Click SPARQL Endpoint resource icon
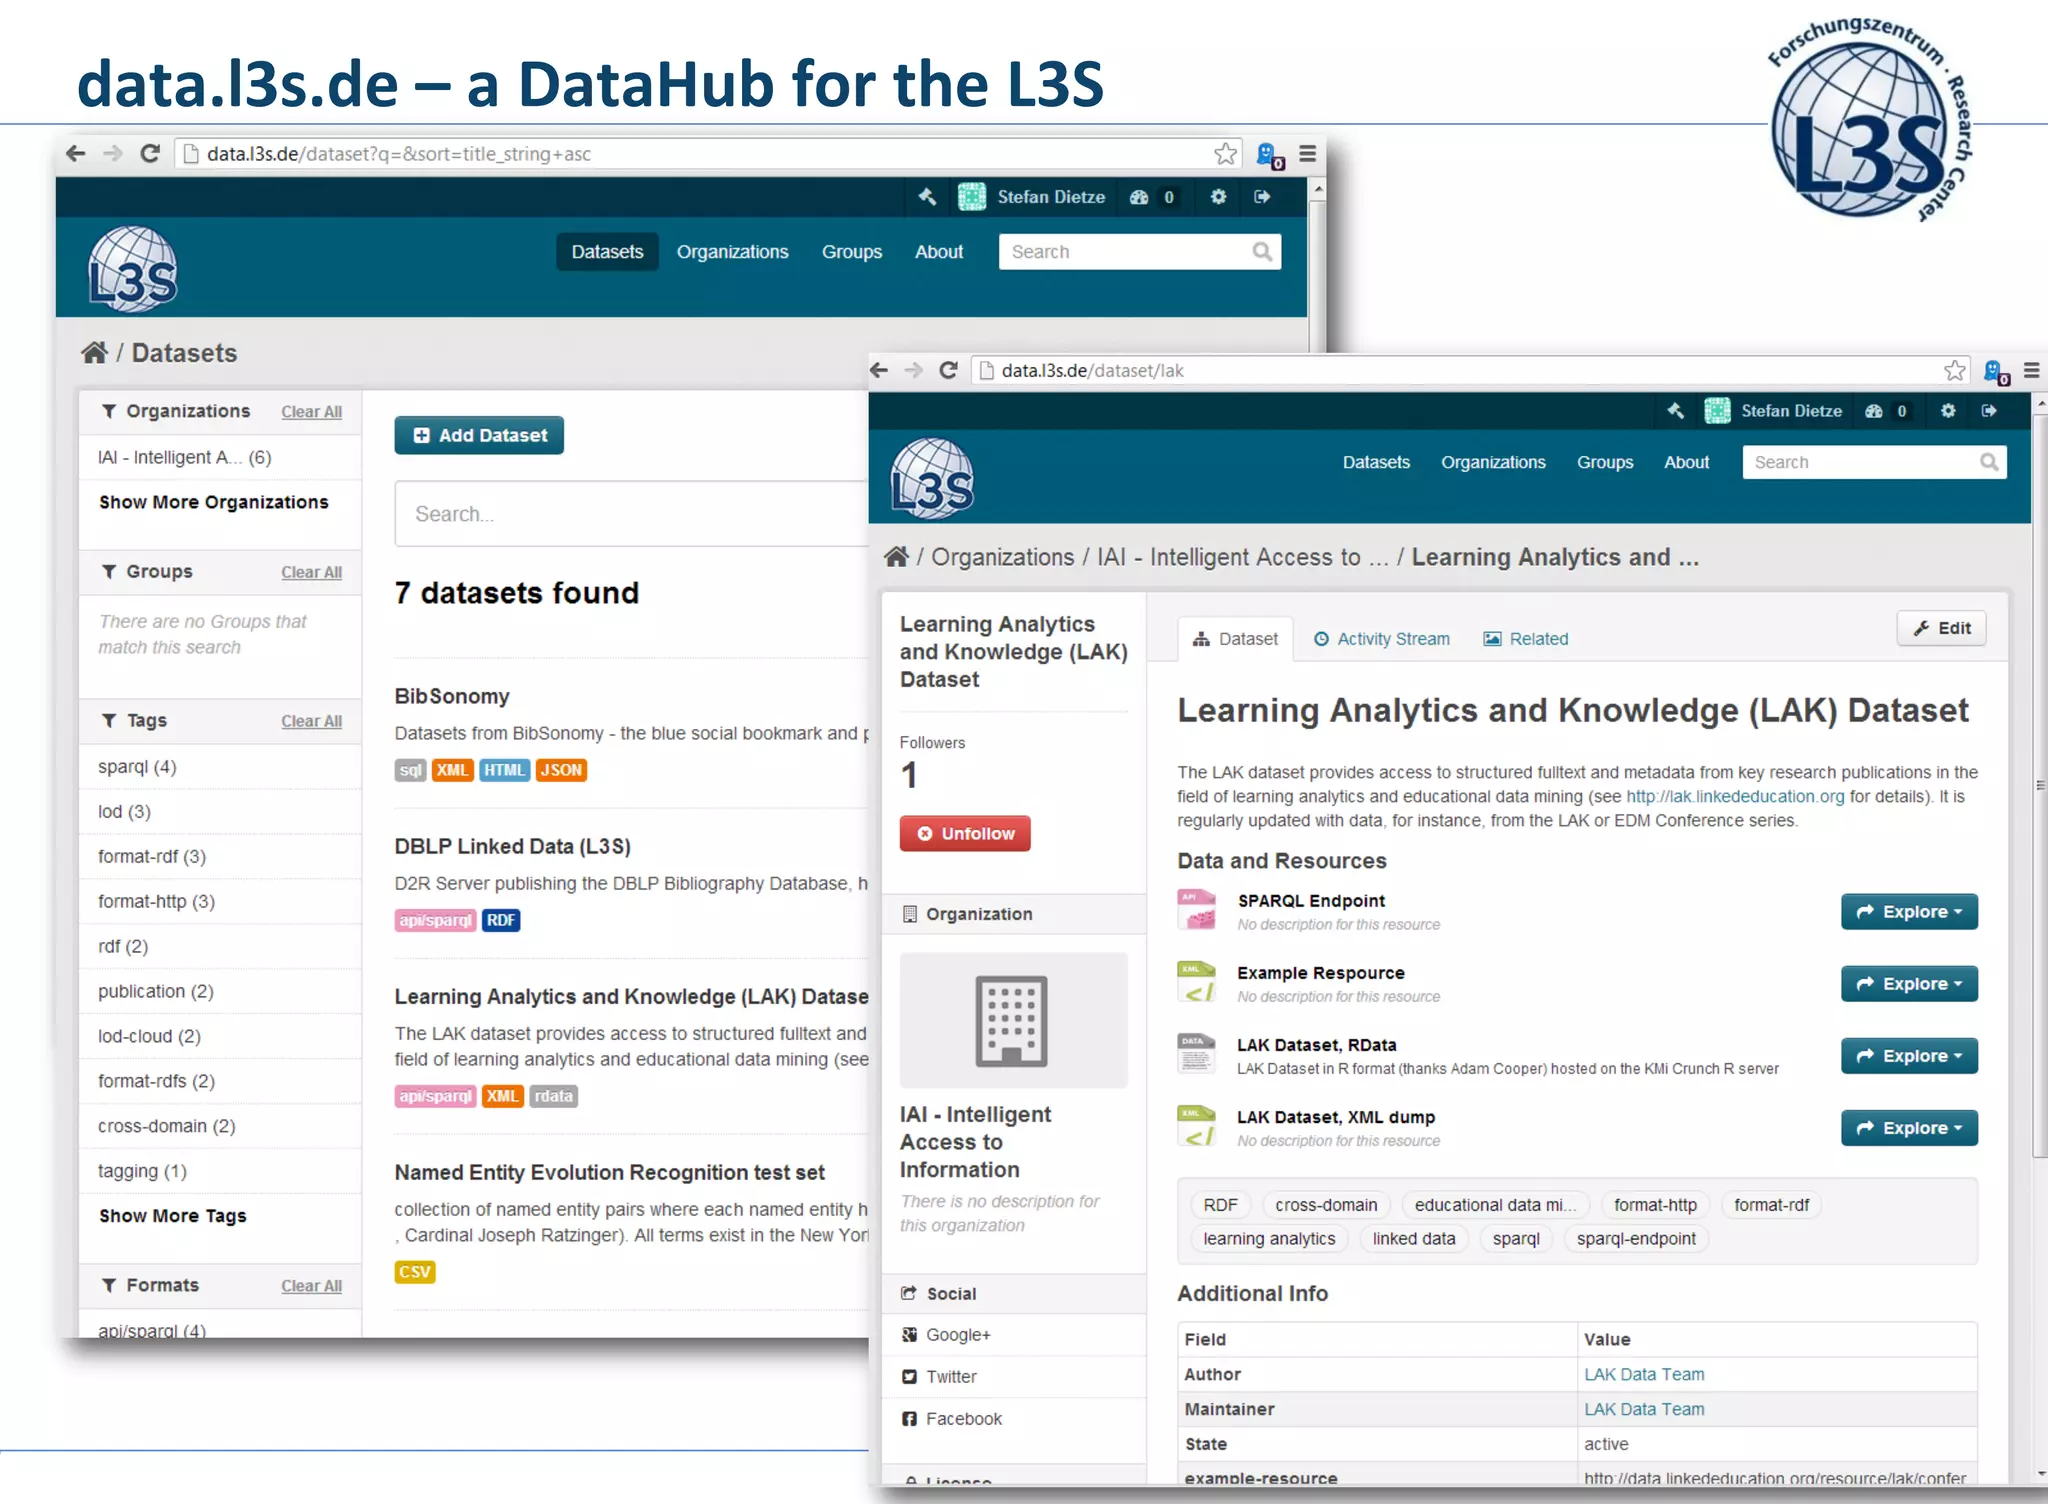 (x=1197, y=910)
